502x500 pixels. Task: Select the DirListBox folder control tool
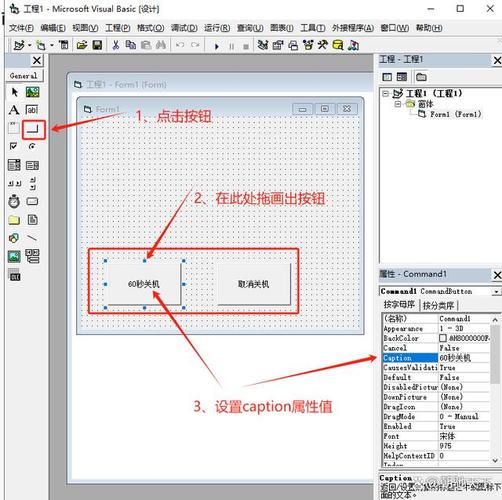tap(14, 220)
